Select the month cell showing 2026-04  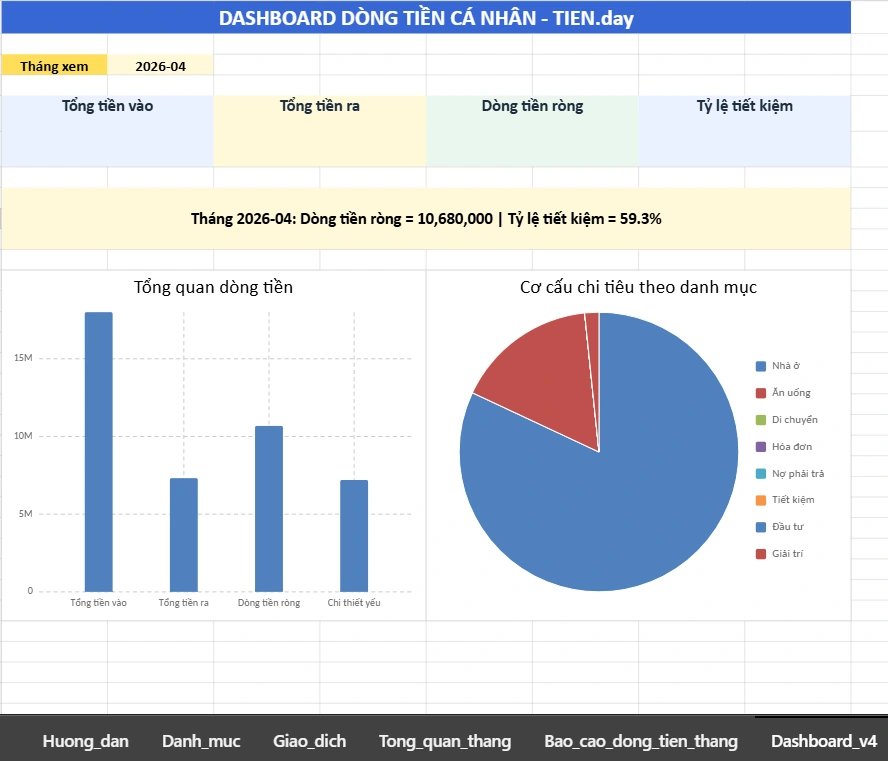tap(160, 65)
